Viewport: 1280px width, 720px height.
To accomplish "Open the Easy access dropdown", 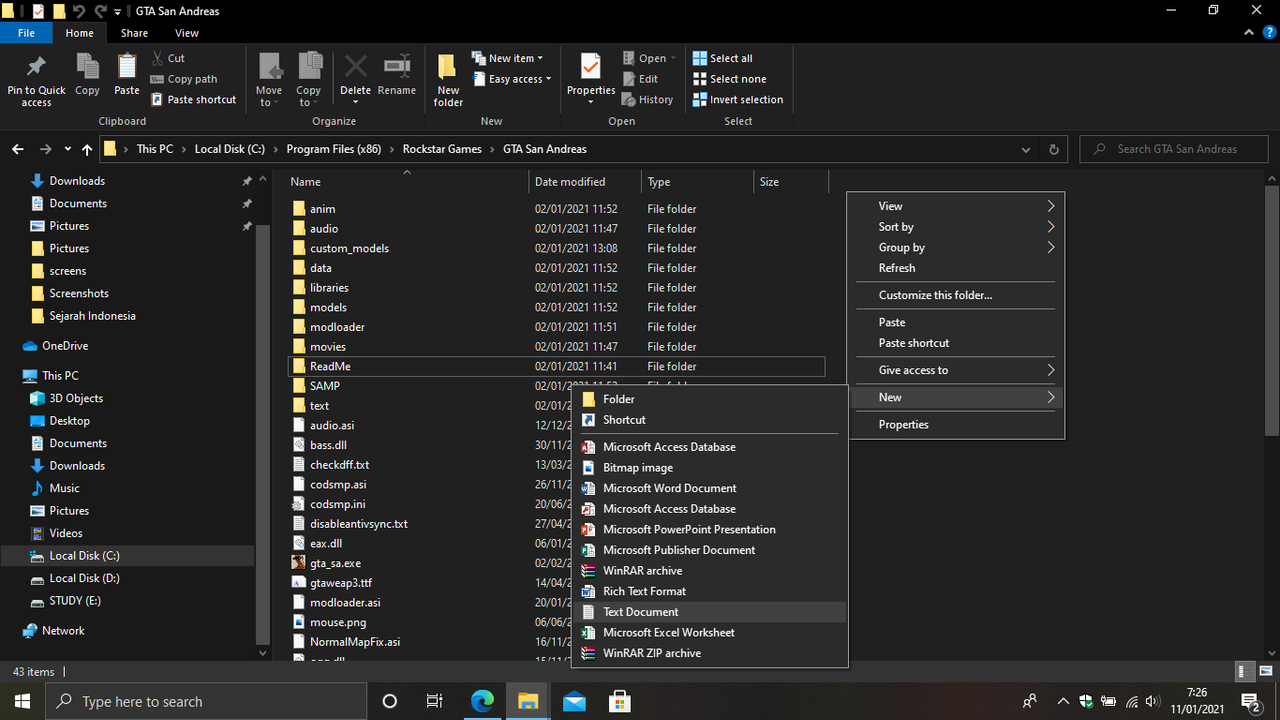I will (x=512, y=79).
